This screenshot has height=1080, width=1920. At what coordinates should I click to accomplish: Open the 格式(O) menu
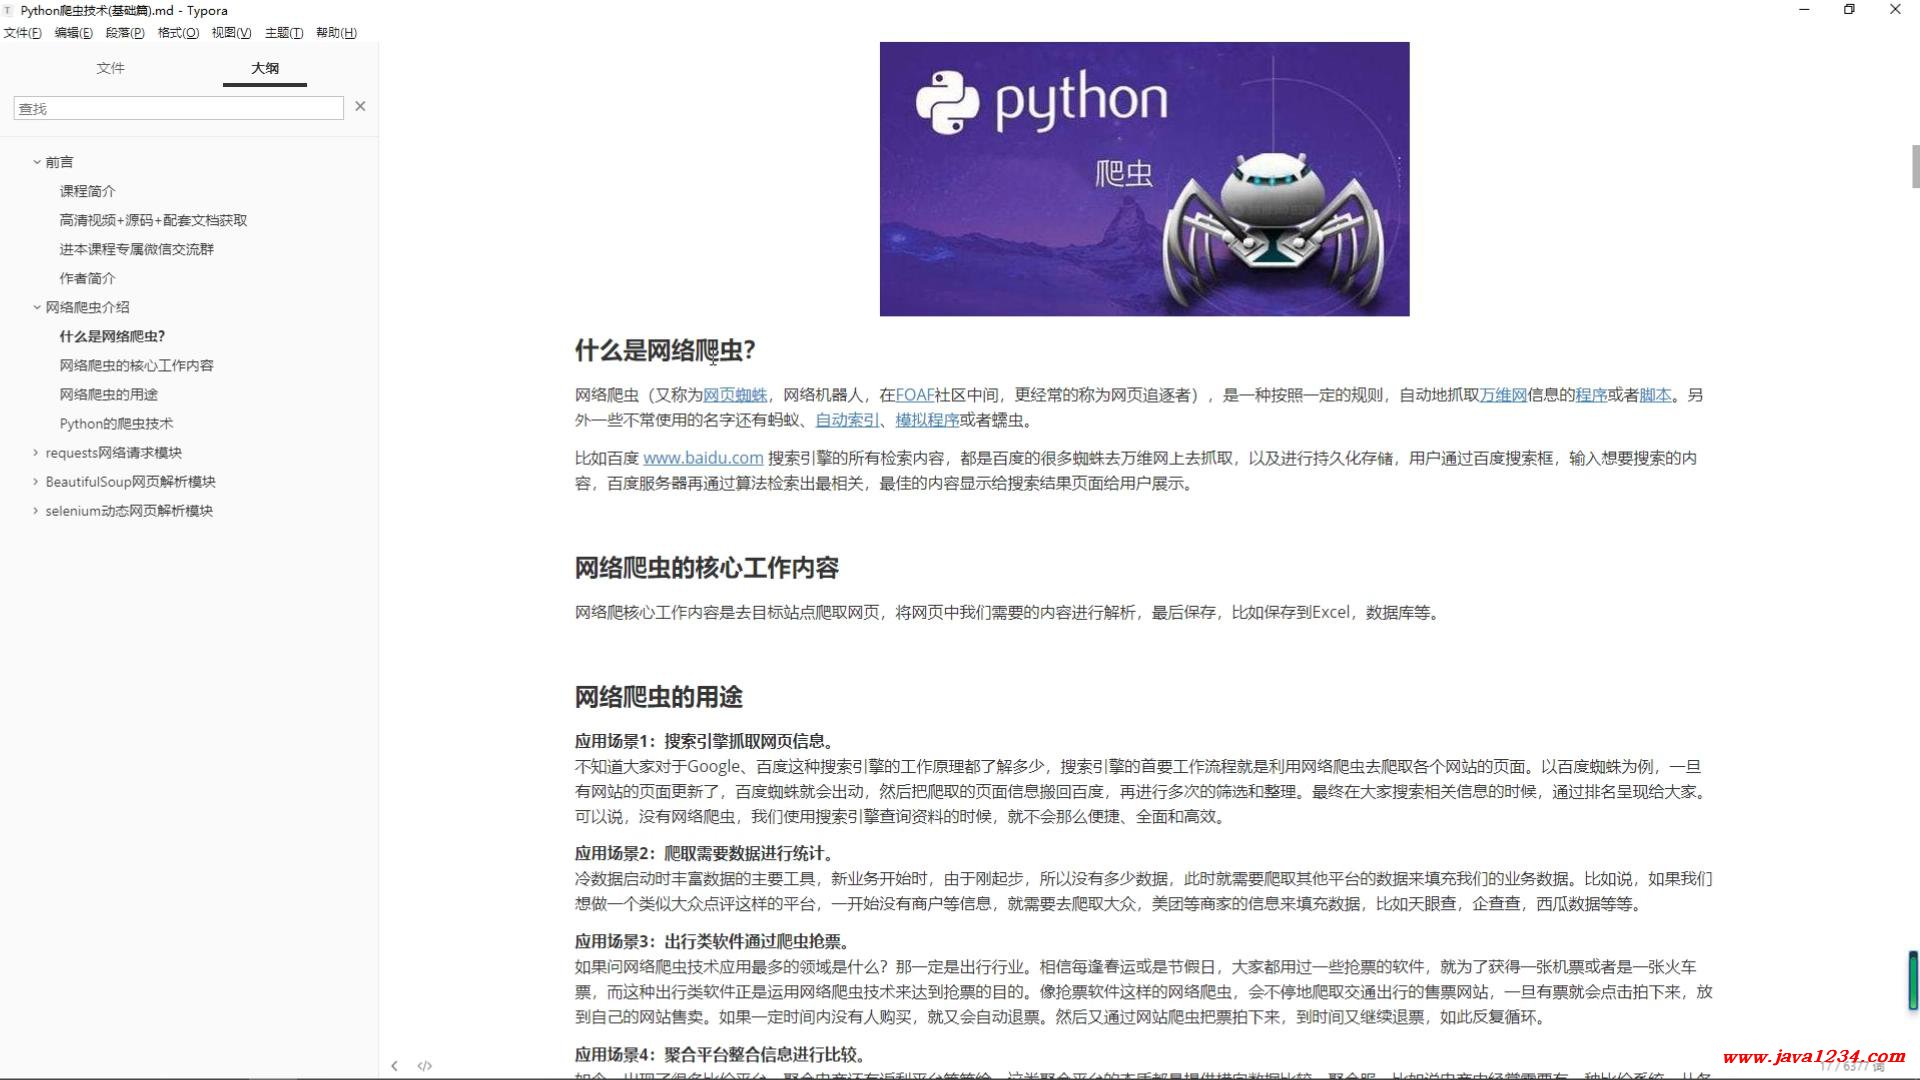[x=178, y=33]
